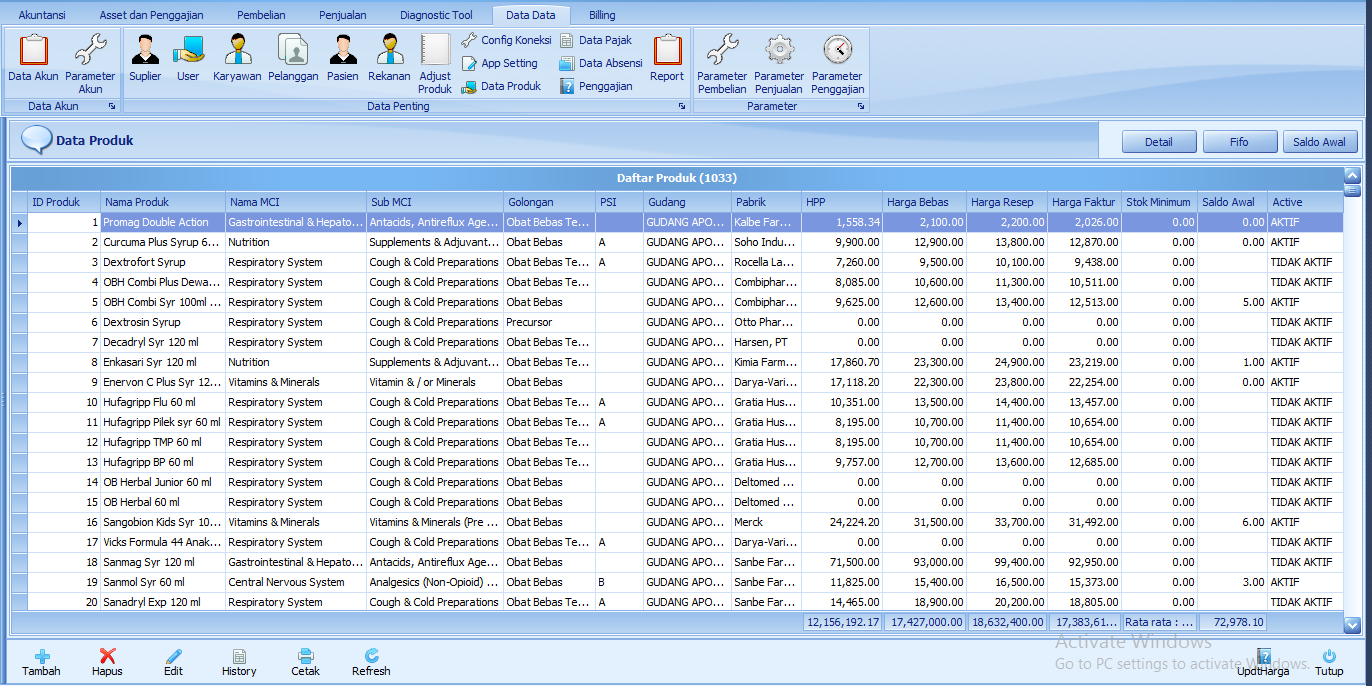Click the Refresh icon at the bottom
This screenshot has width=1372, height=686.
(x=371, y=656)
